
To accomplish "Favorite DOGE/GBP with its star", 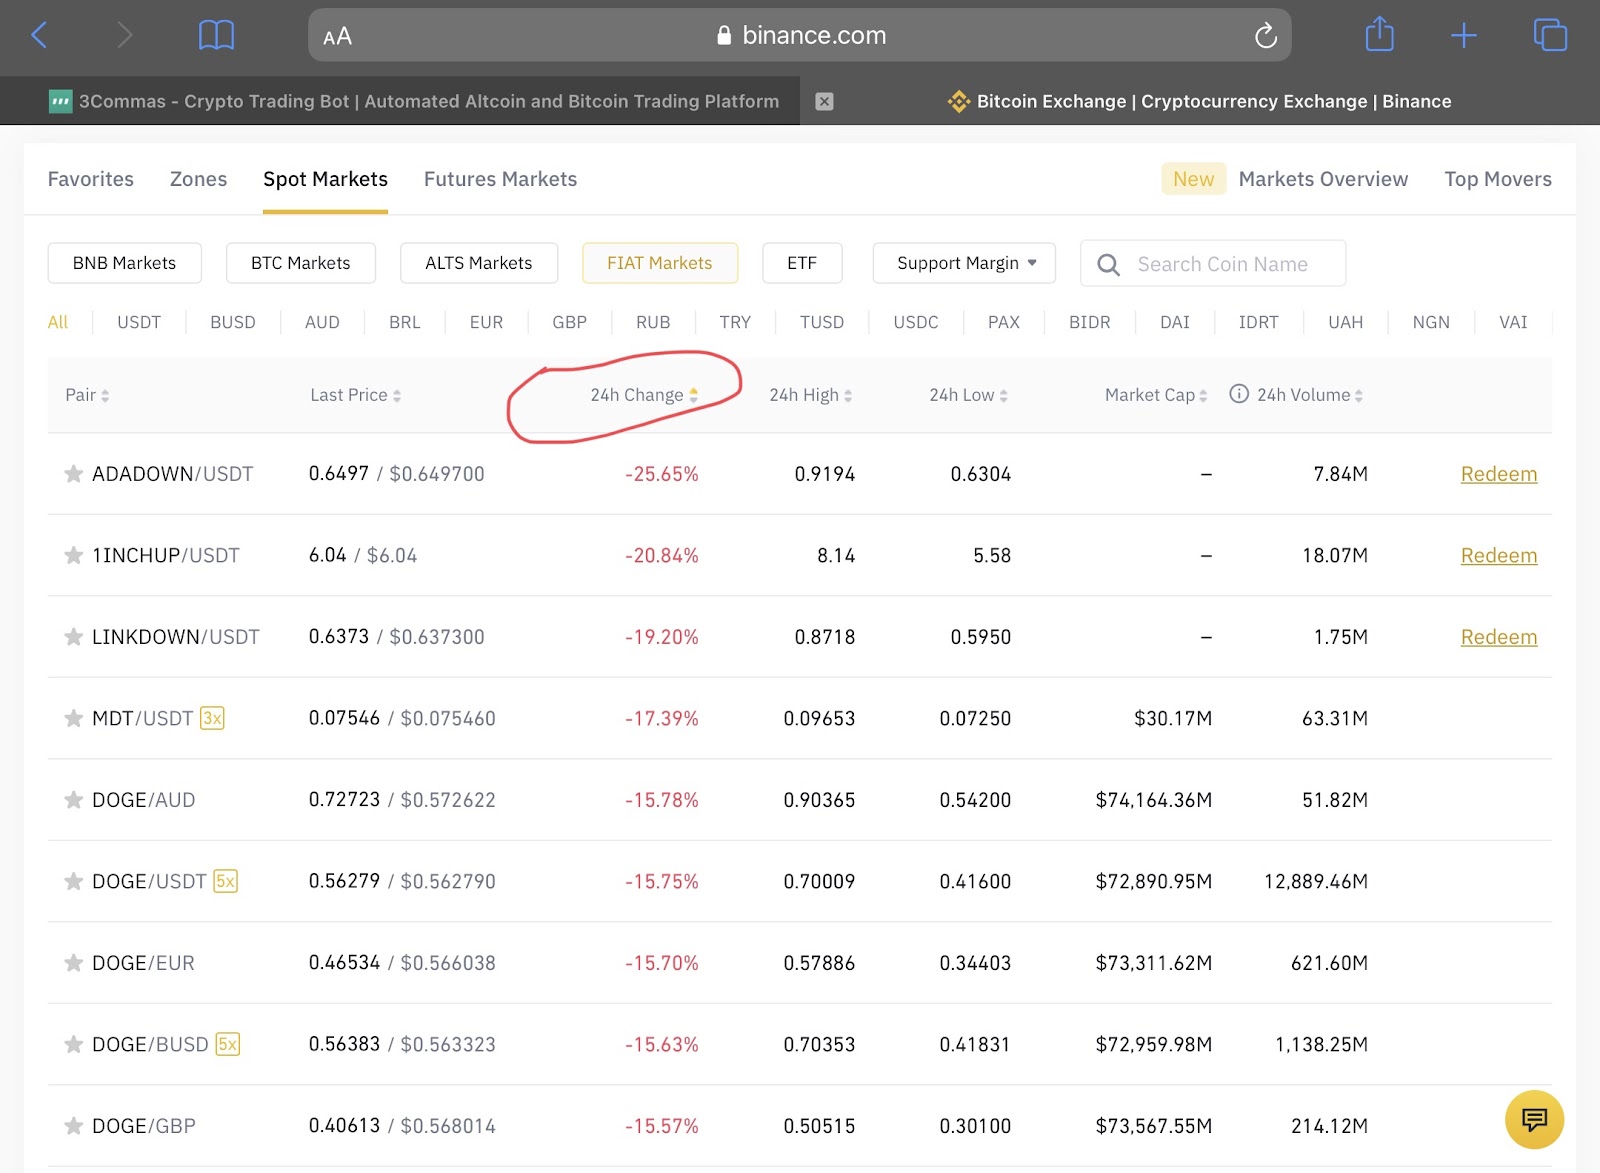I will (73, 1126).
